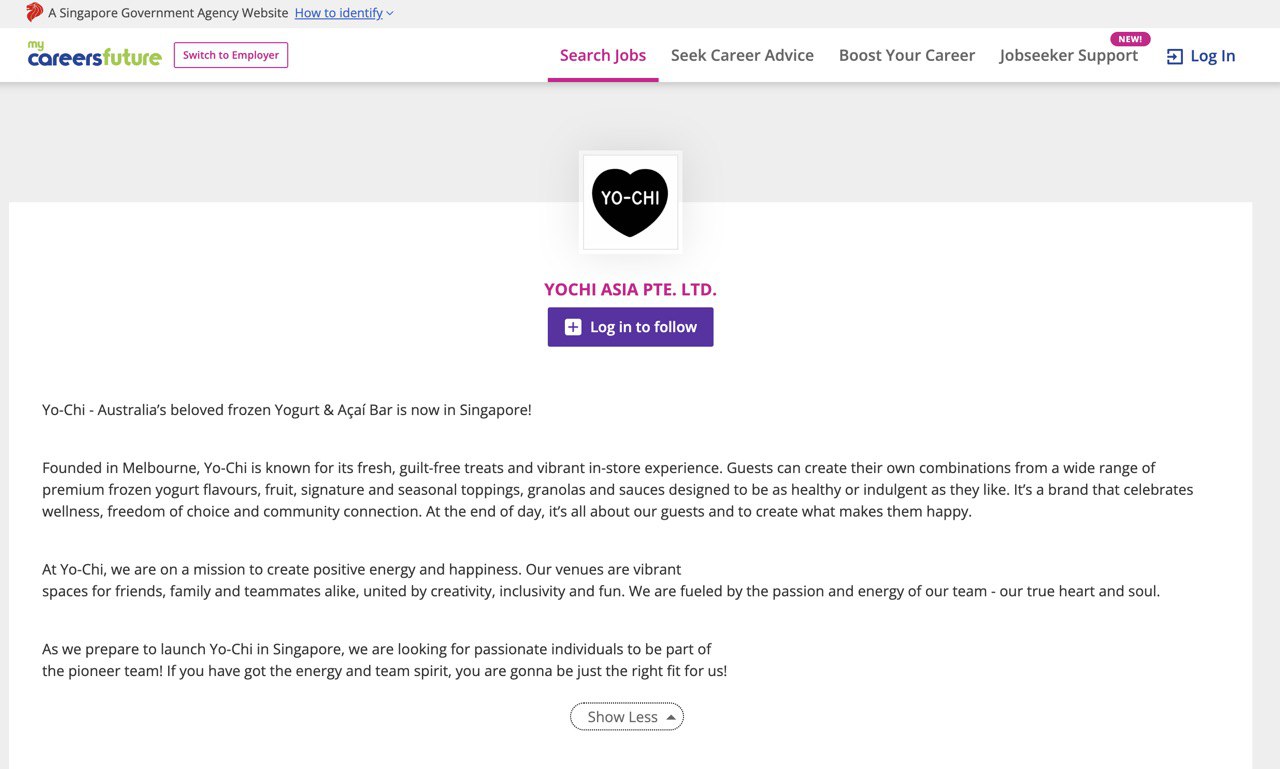Select the Search Jobs tab
This screenshot has height=769, width=1280.
(603, 56)
